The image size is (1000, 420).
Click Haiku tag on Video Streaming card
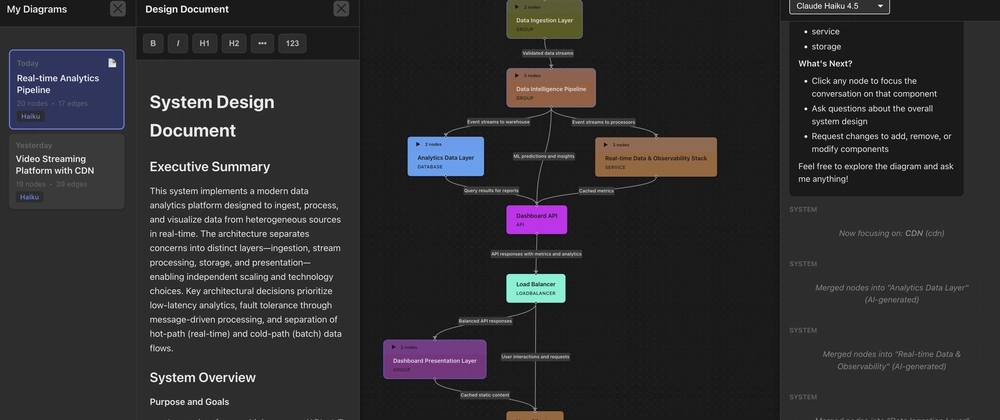pos(29,197)
